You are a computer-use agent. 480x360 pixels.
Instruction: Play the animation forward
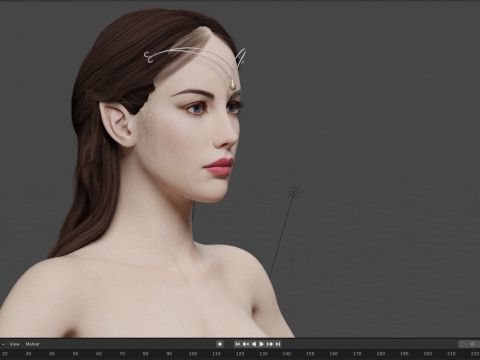coord(262,344)
